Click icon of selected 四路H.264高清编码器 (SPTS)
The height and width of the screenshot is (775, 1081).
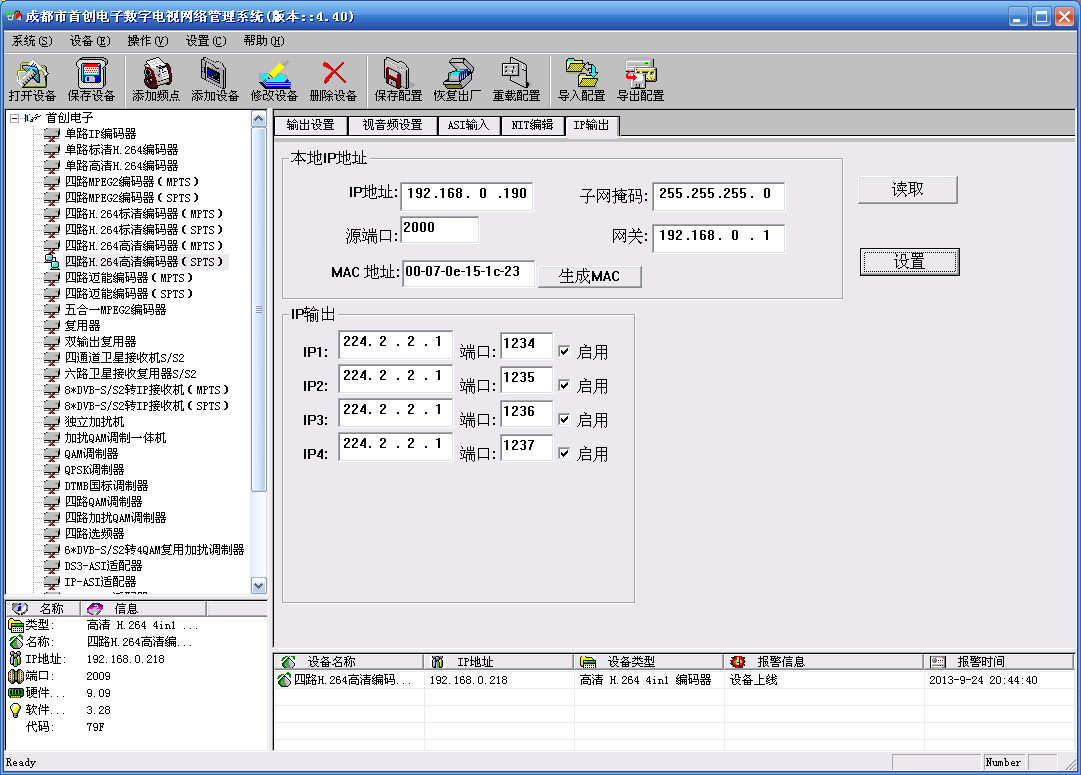[x=52, y=261]
